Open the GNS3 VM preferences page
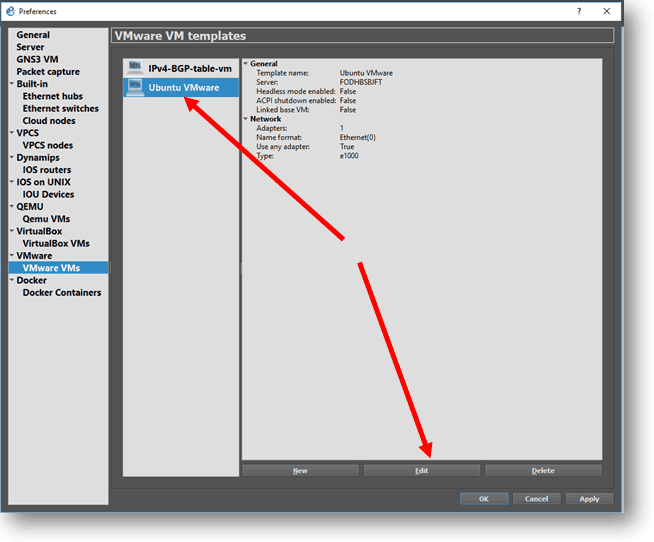The image size is (654, 542). [x=37, y=59]
